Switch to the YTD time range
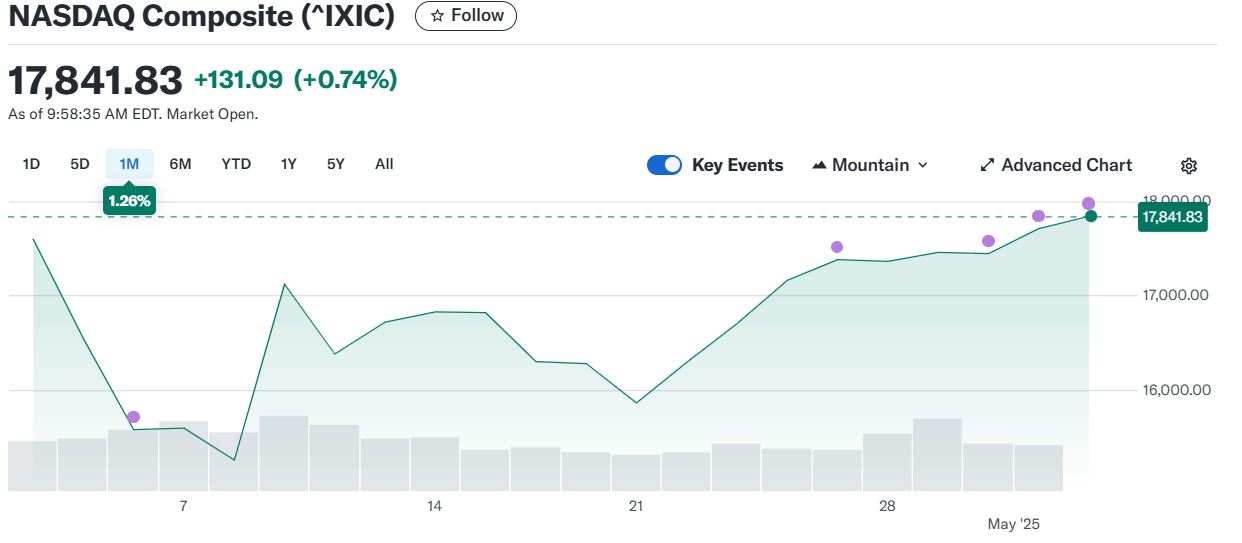 coord(236,164)
